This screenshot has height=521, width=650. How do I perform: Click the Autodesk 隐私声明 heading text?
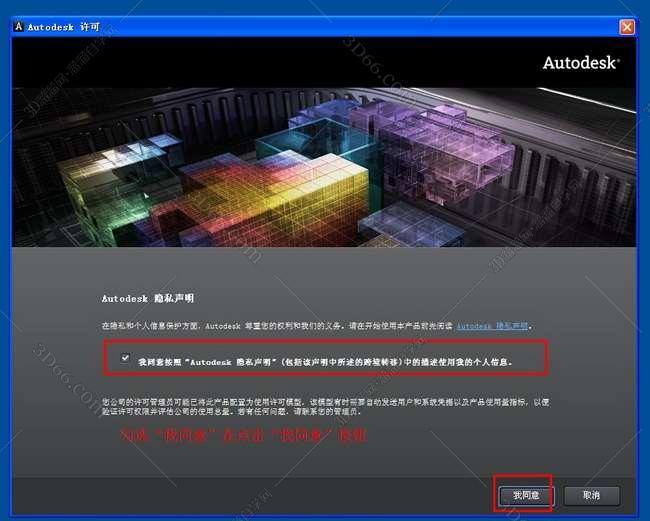point(148,298)
